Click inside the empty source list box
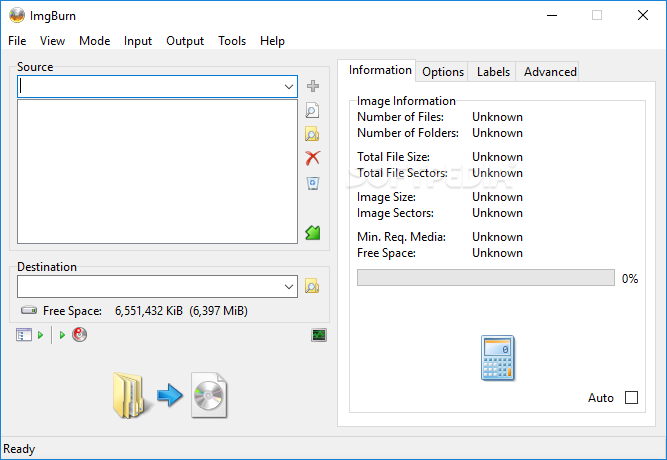 [157, 171]
